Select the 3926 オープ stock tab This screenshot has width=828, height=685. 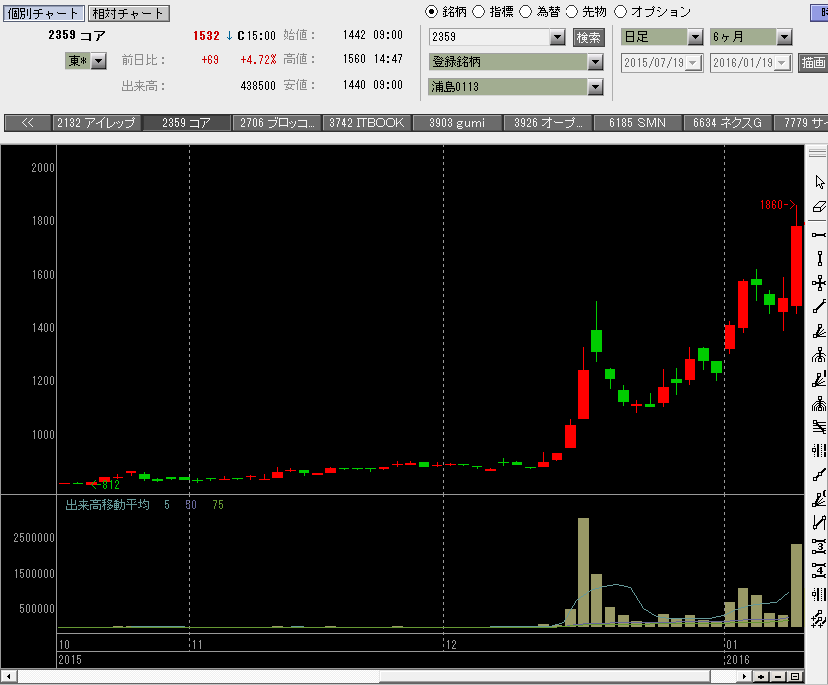(x=548, y=123)
